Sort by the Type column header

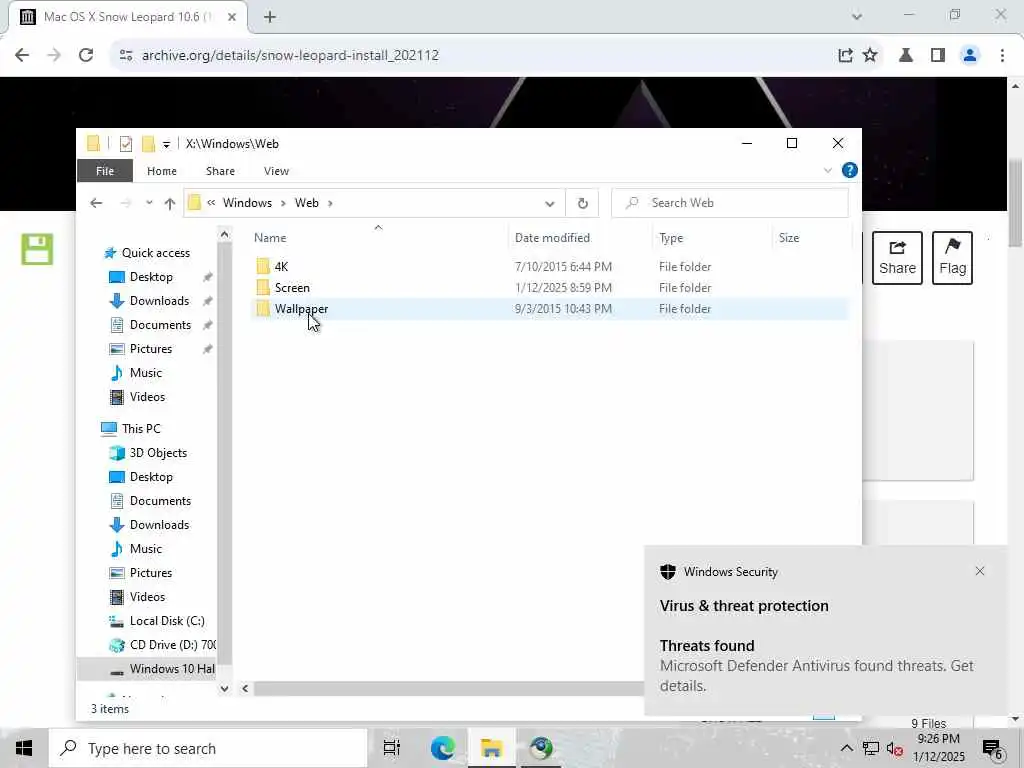pos(671,238)
